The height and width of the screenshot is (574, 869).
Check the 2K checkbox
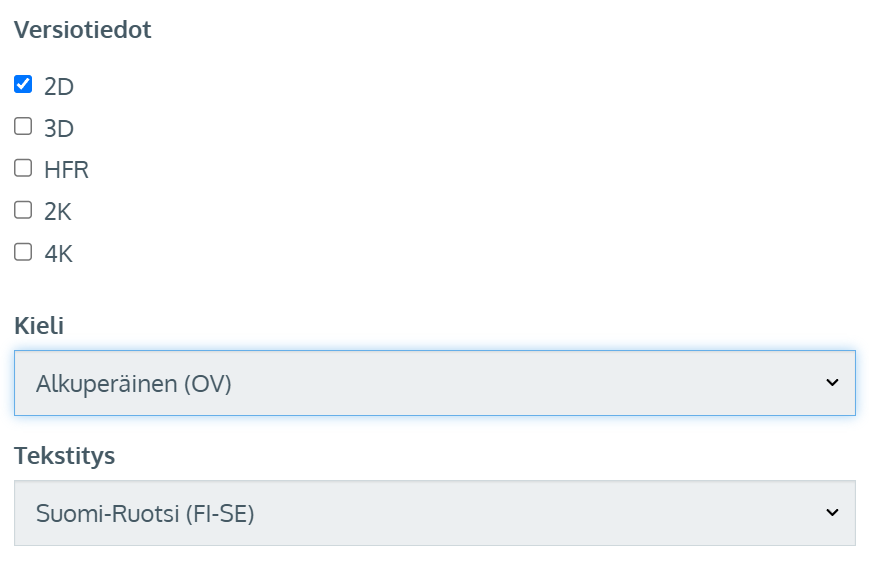(x=23, y=210)
